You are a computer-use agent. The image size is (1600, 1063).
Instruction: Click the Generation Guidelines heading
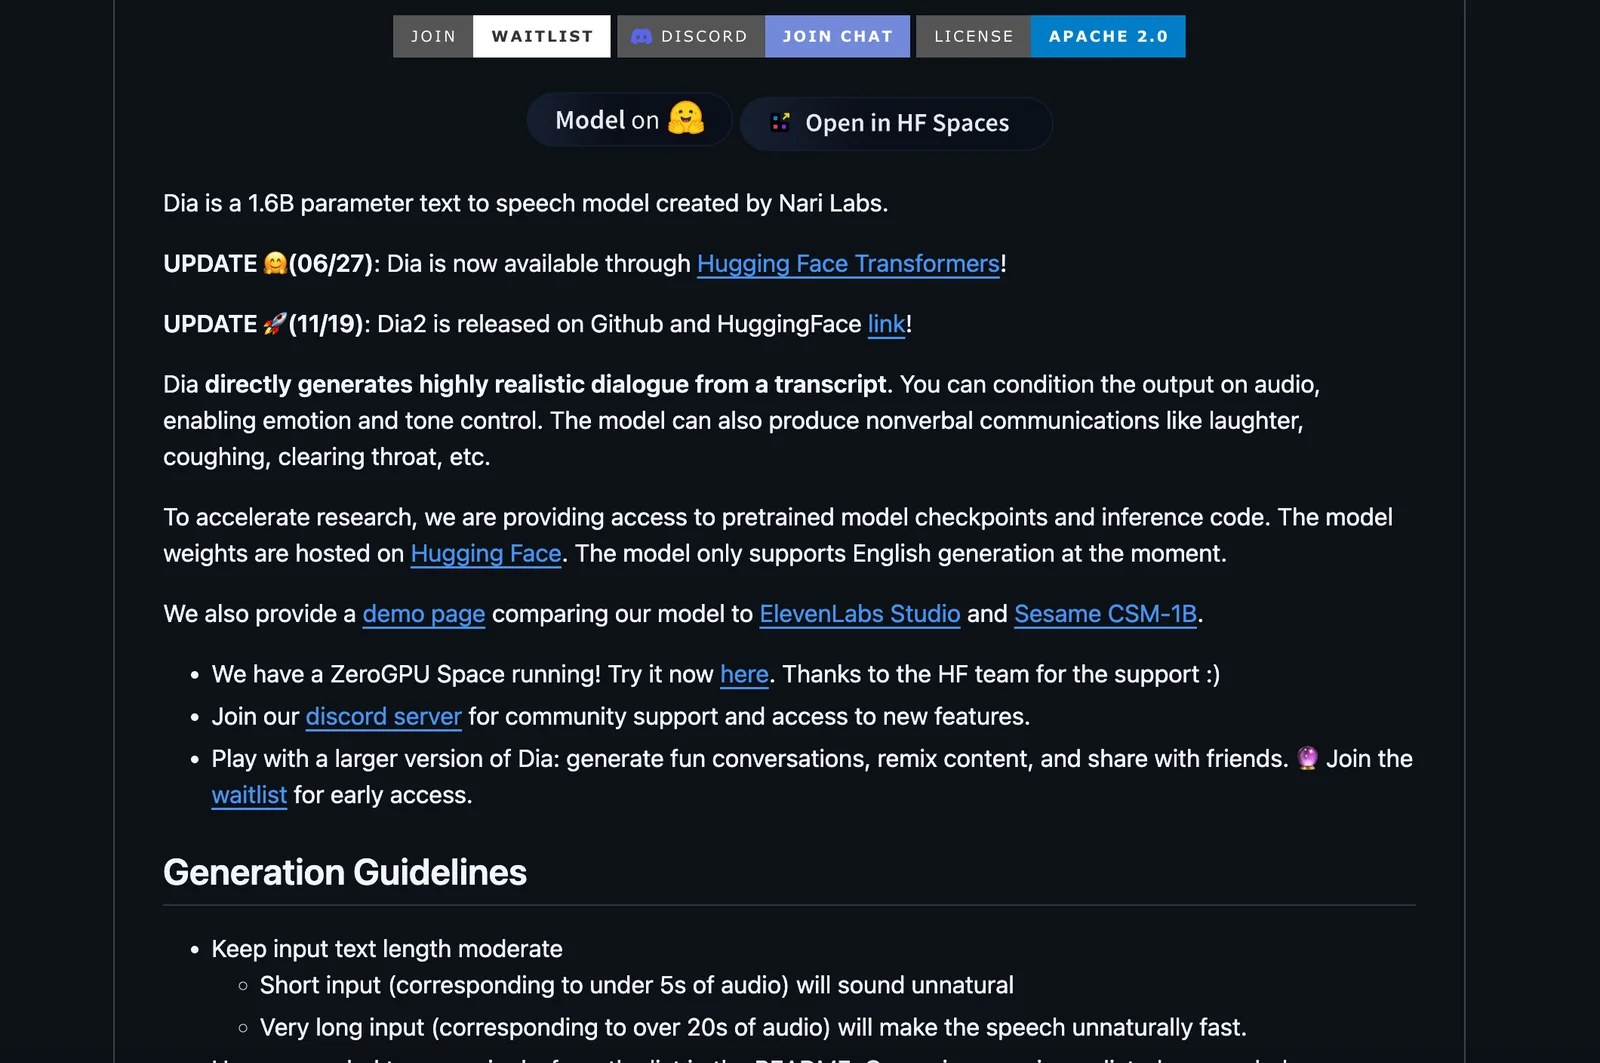pos(345,872)
